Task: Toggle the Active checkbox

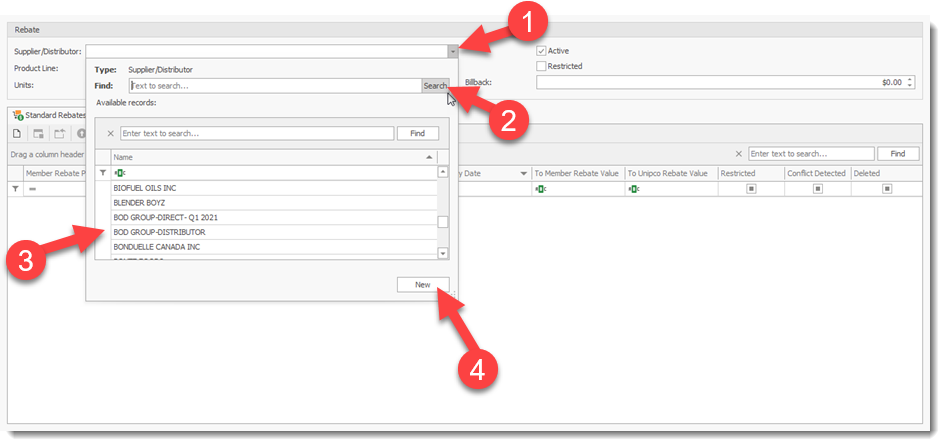Action: (x=541, y=51)
